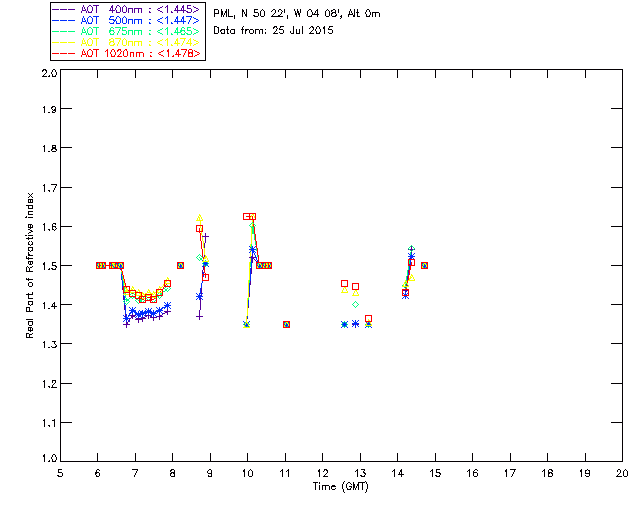Click the purple plus marker at 1.57 near 9 GMT

pos(206,236)
